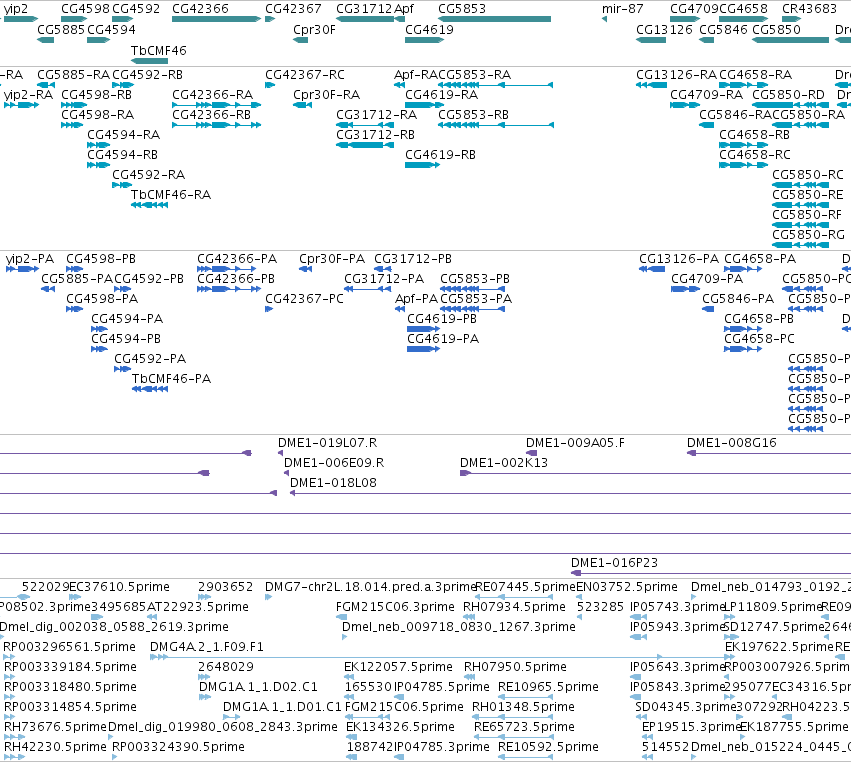Click the mir-87 gene label
This screenshot has width=851, height=762.
point(623,9)
